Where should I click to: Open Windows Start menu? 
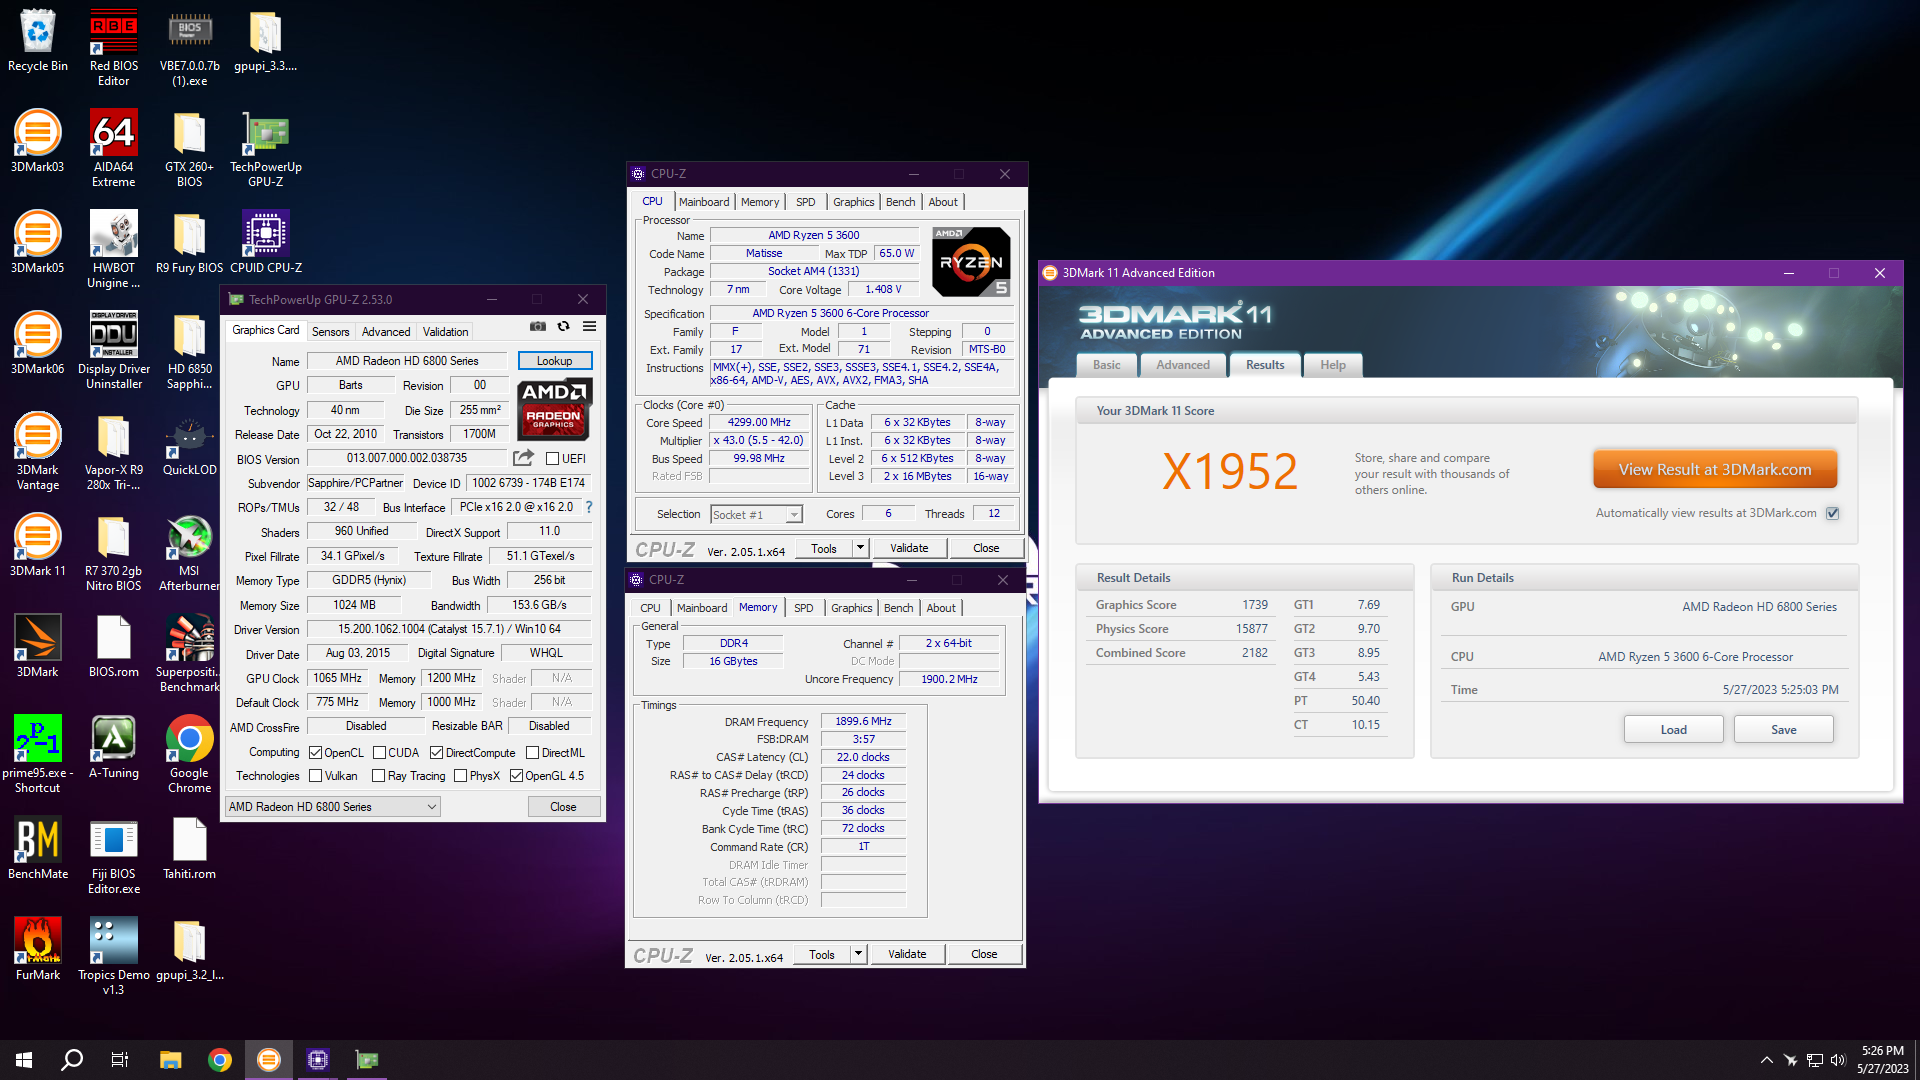point(24,1060)
